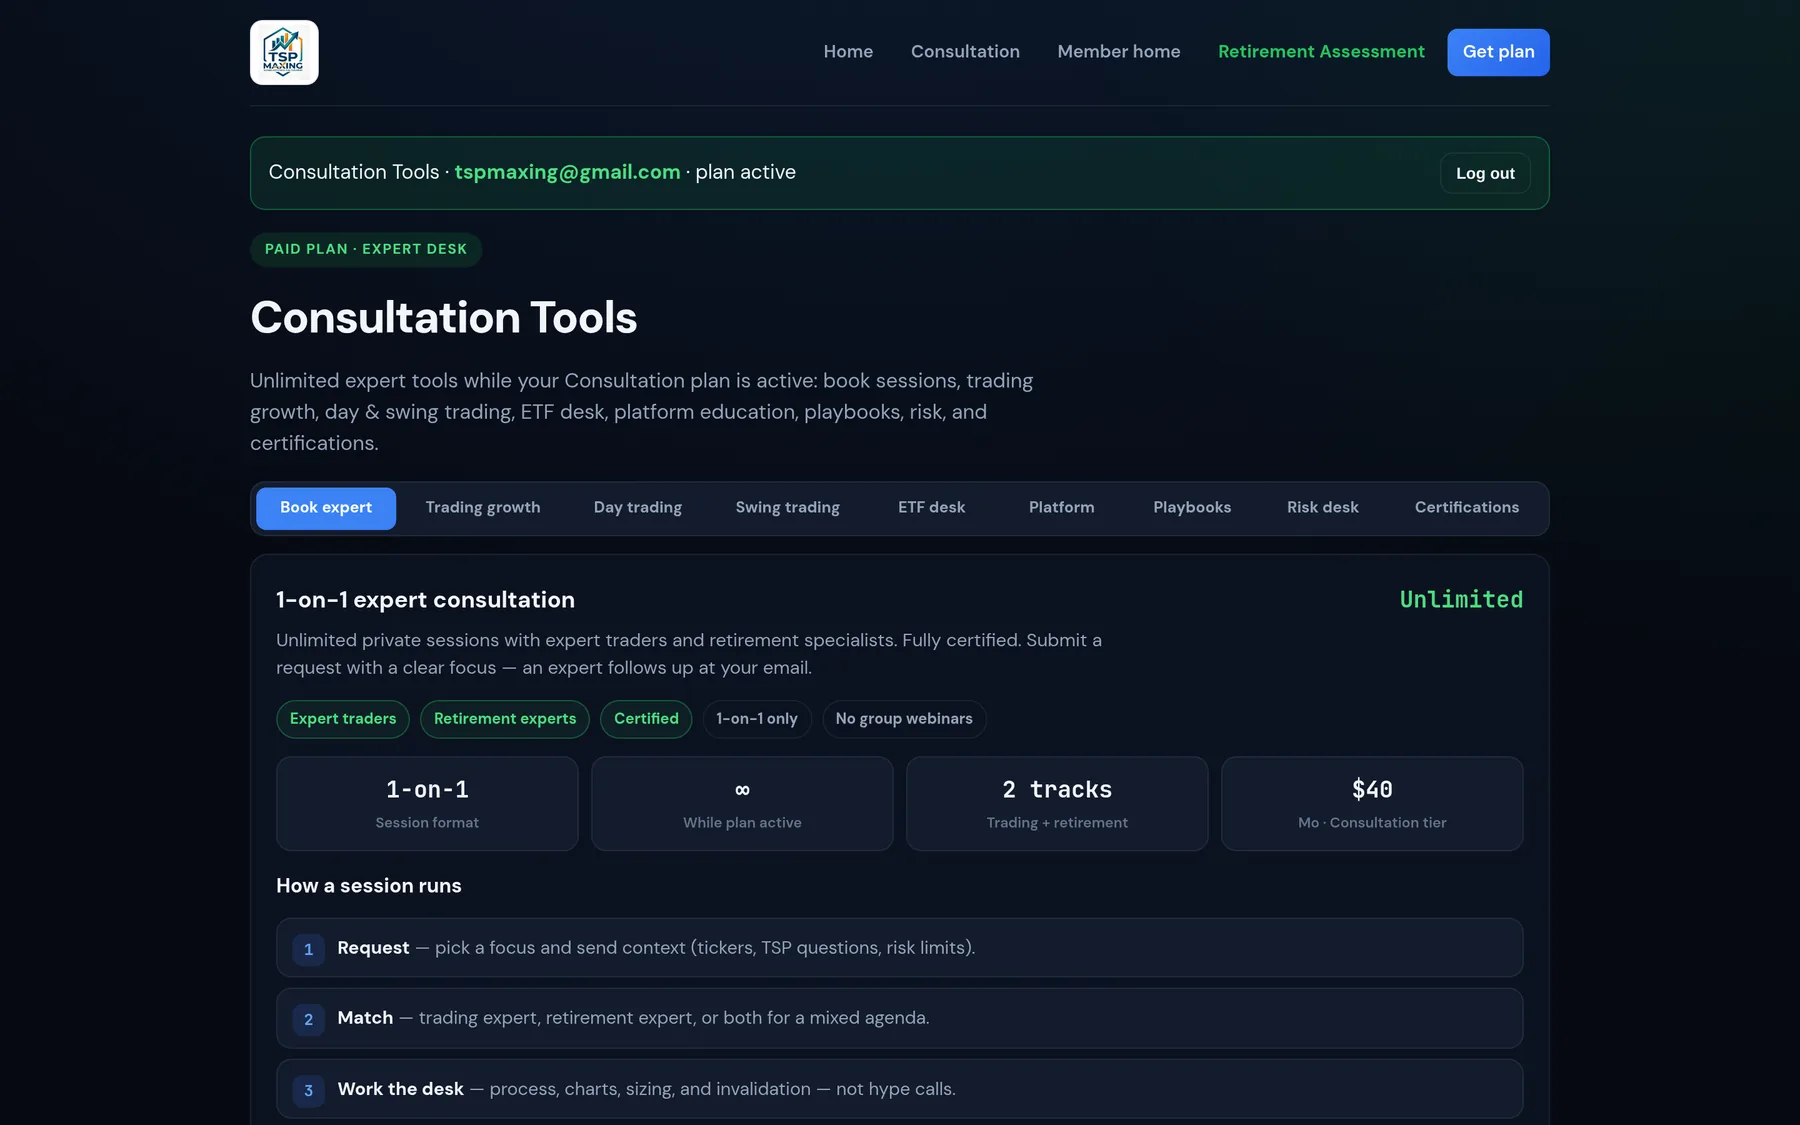Click the Request step row
The width and height of the screenshot is (1800, 1125).
[x=900, y=948]
